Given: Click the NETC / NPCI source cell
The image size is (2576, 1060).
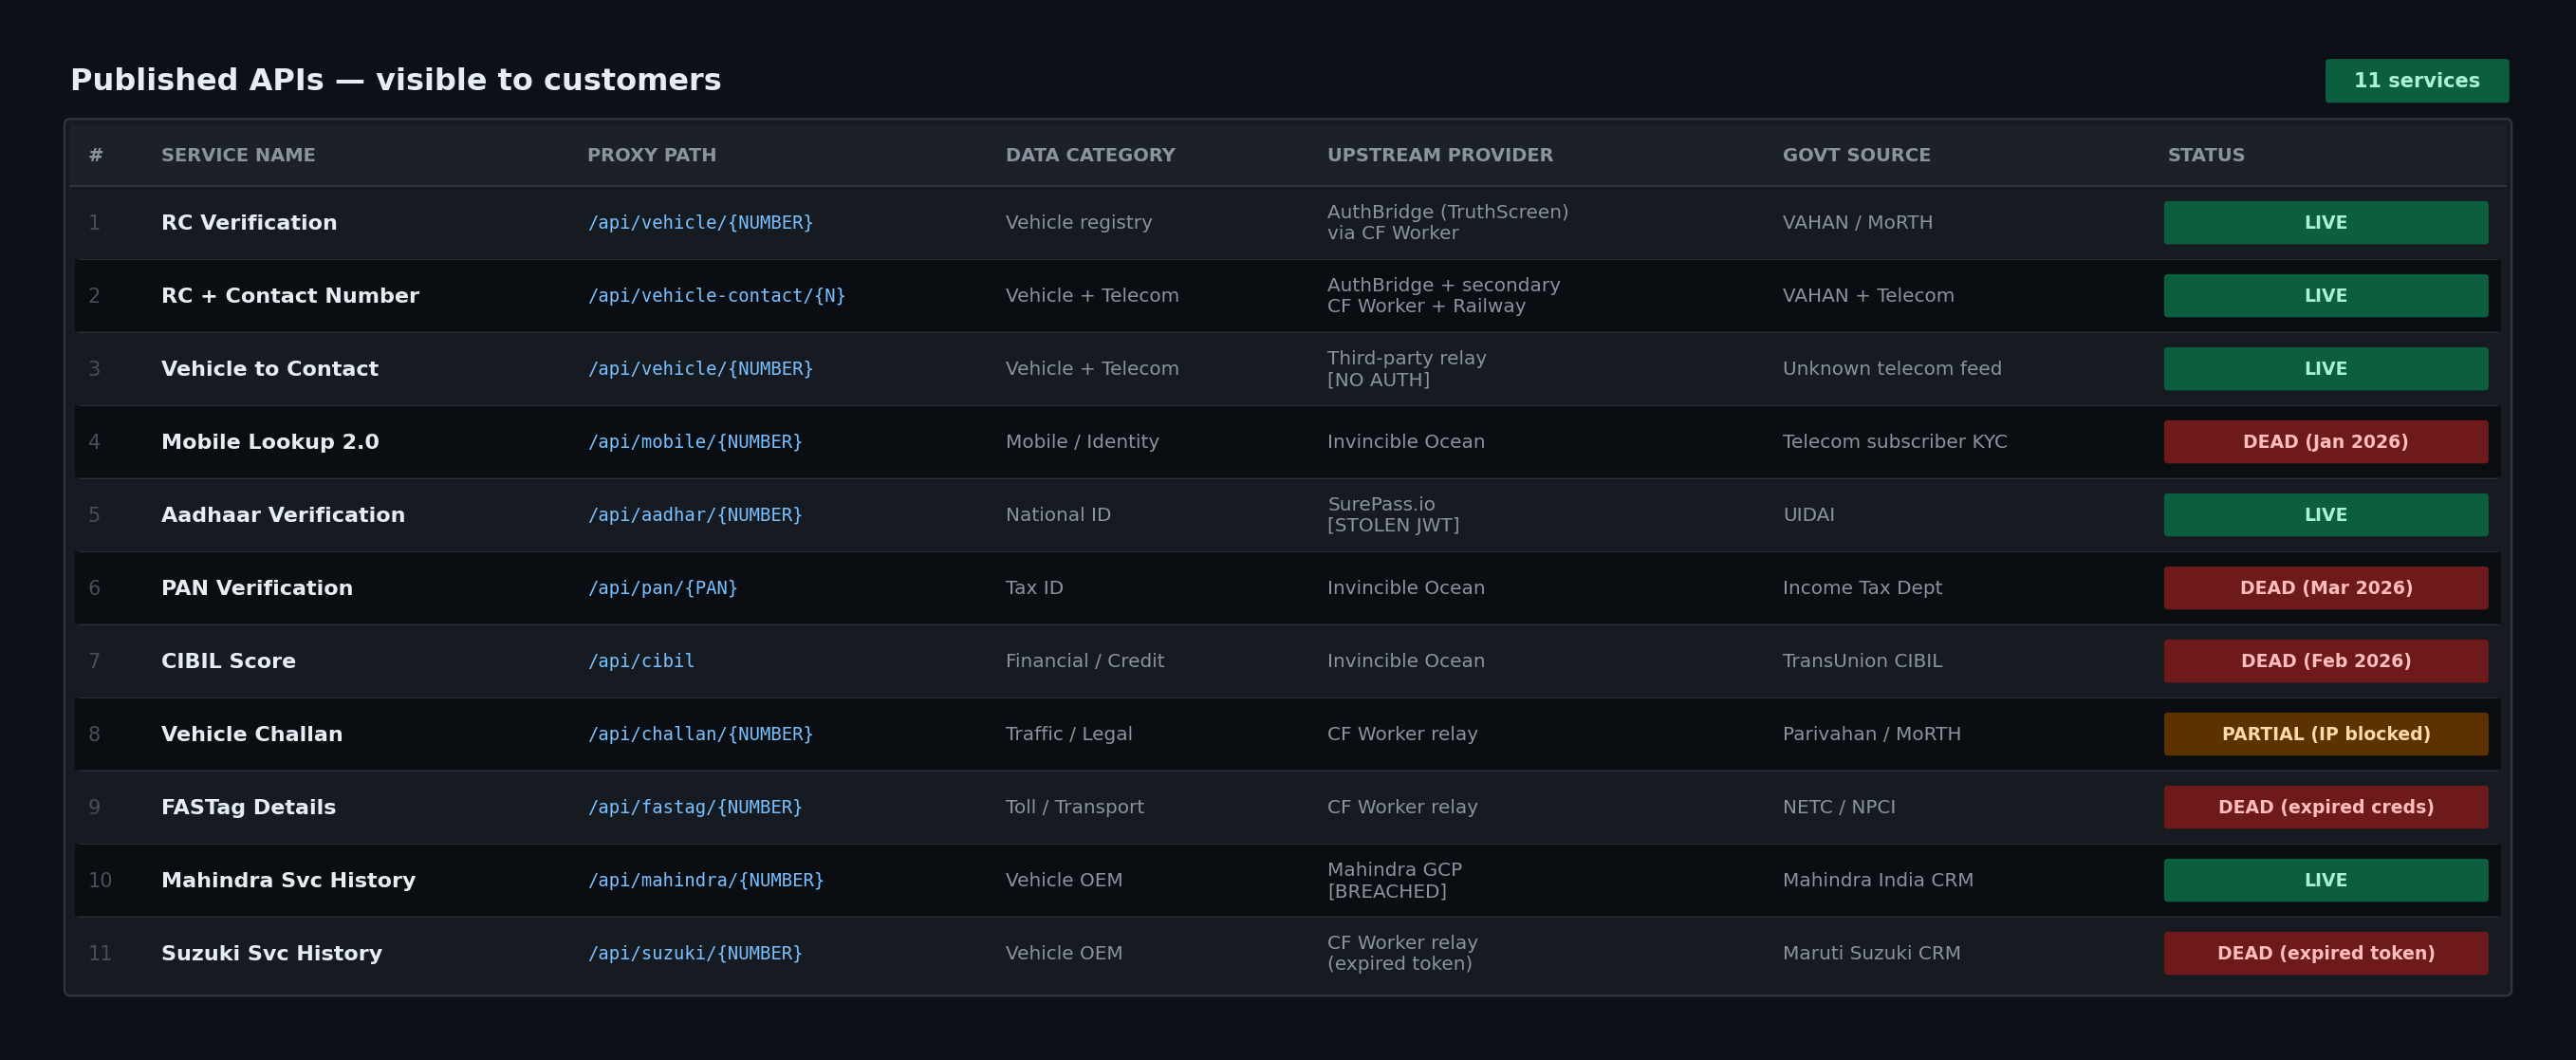Looking at the screenshot, I should tap(1839, 807).
